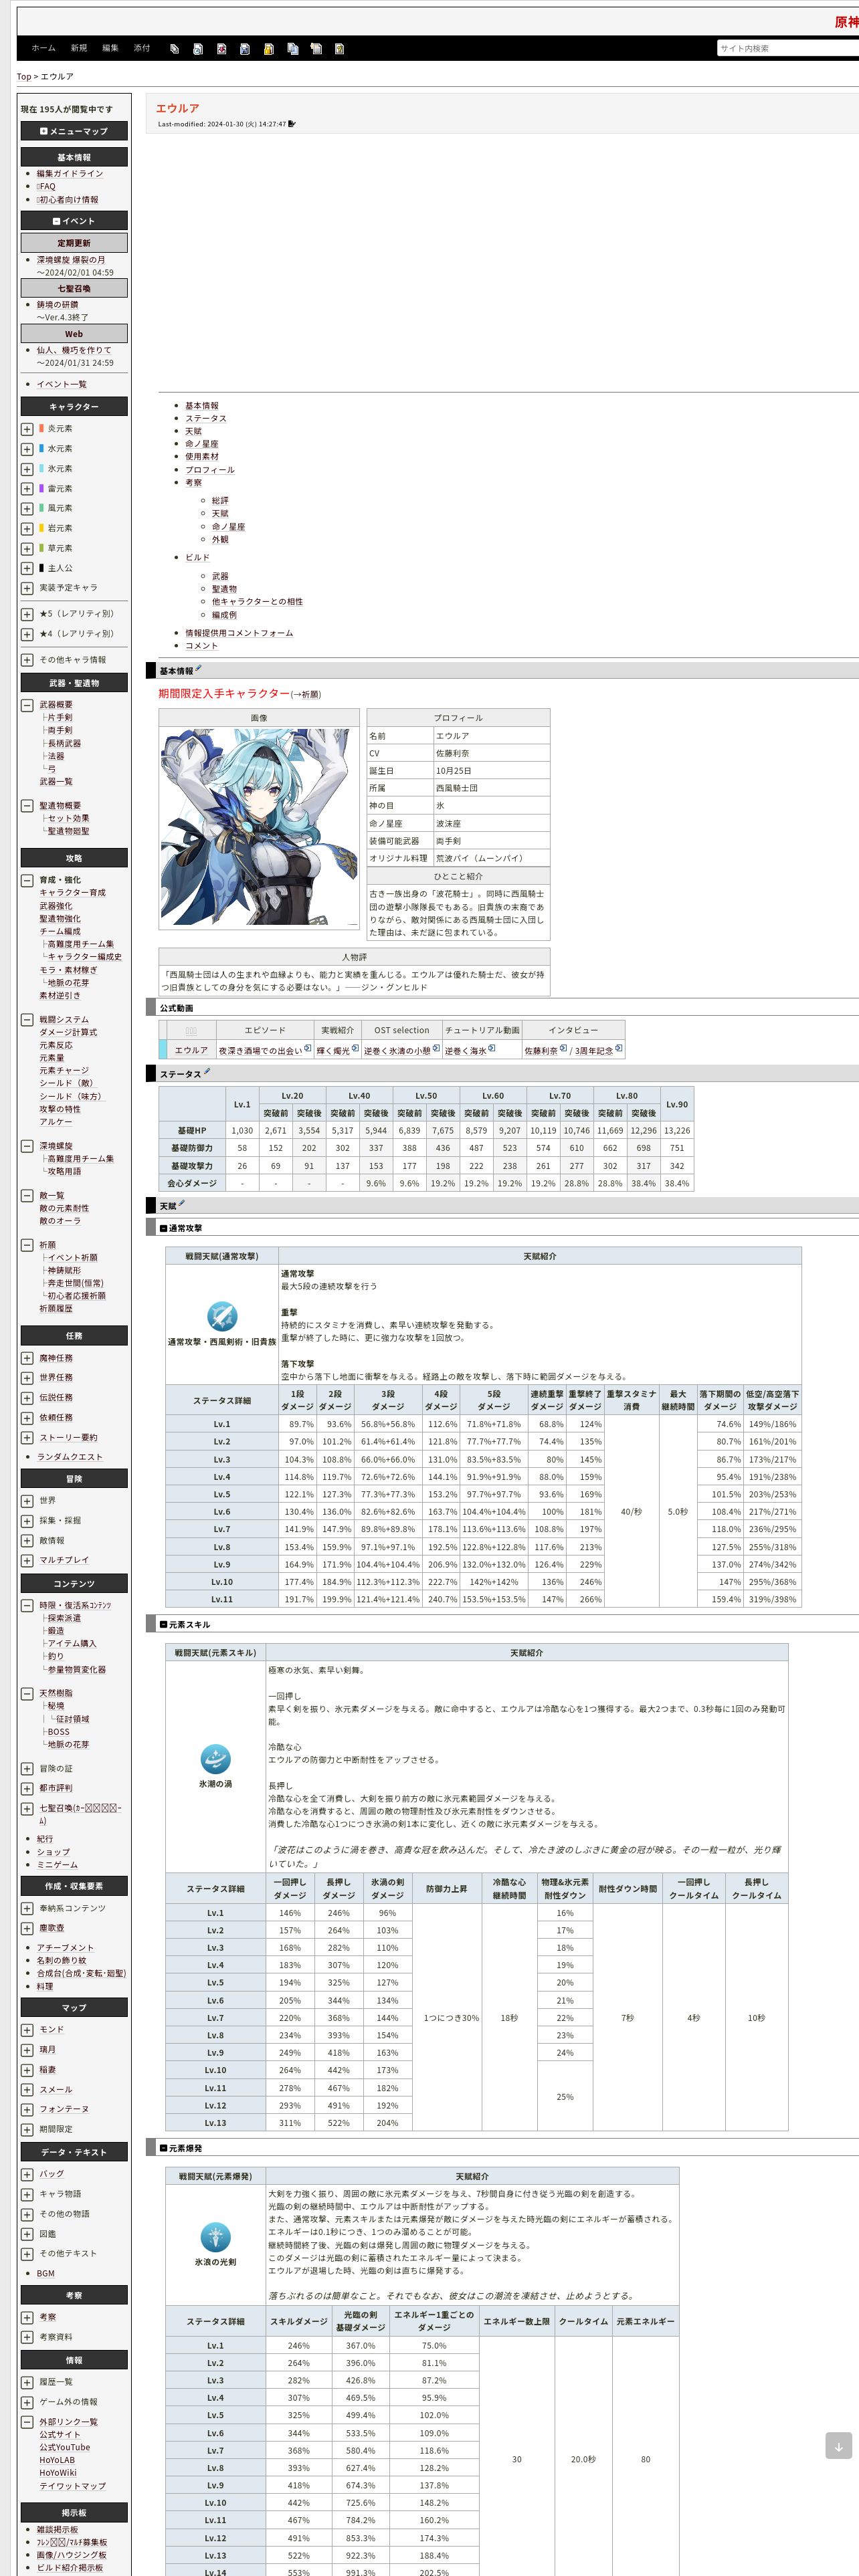Click the help question-mark page icon
Screen dimensions: 859x2576
[340, 48]
